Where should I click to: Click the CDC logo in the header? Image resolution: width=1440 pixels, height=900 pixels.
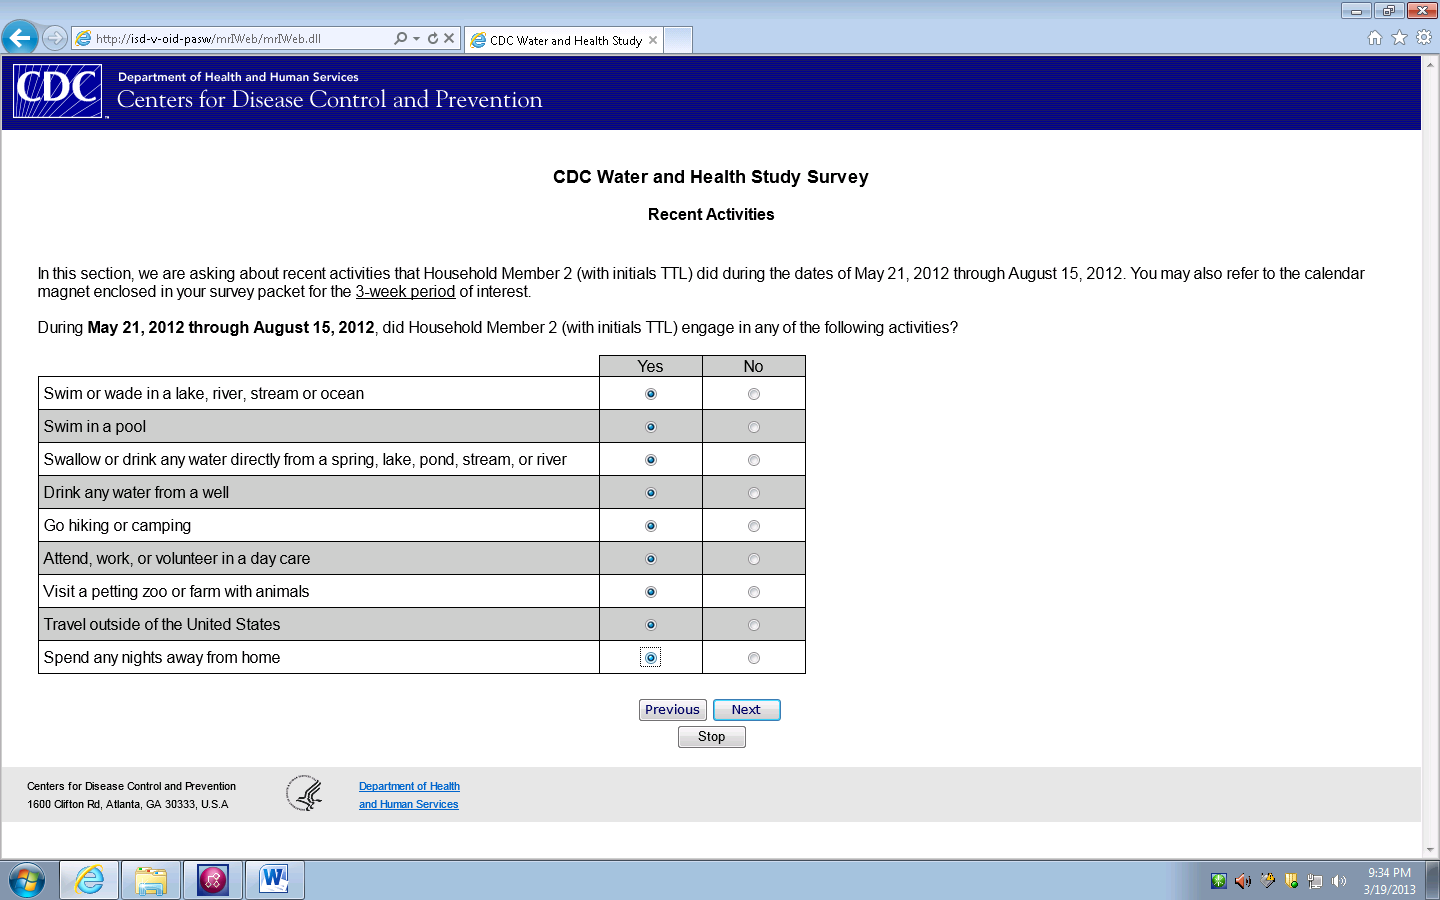tap(58, 91)
